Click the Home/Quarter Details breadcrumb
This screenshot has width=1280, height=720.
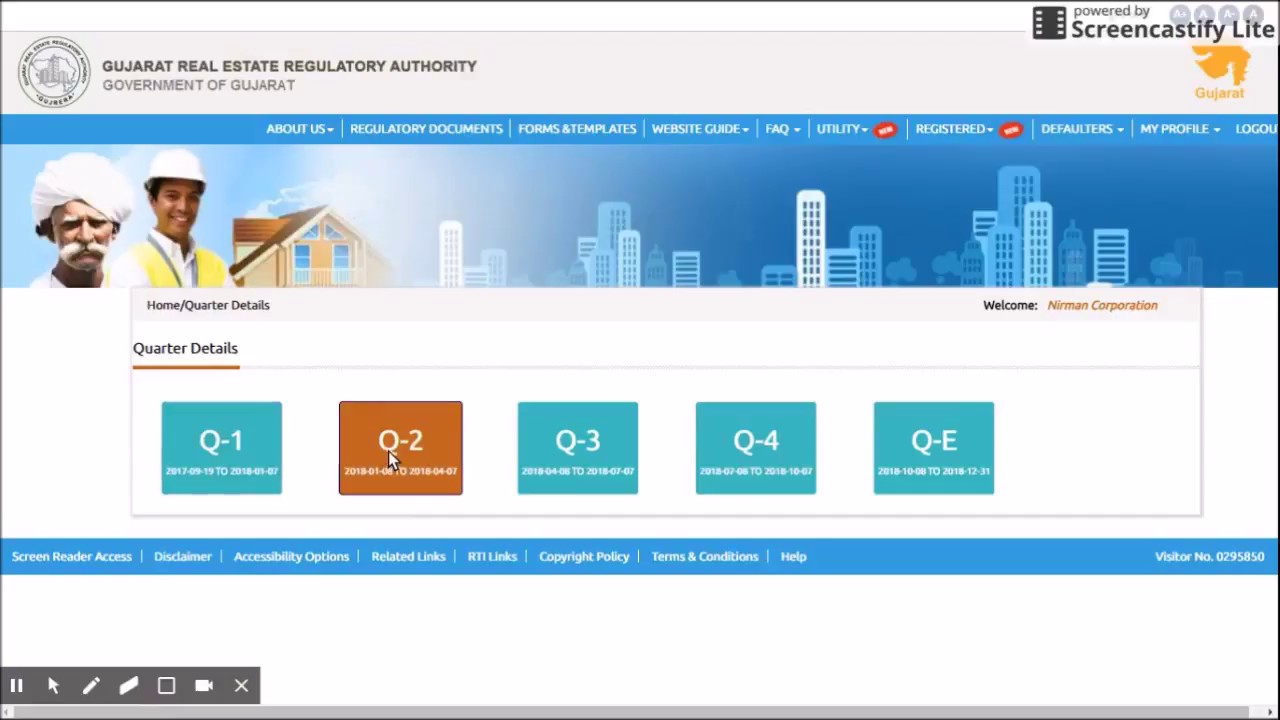coord(208,305)
